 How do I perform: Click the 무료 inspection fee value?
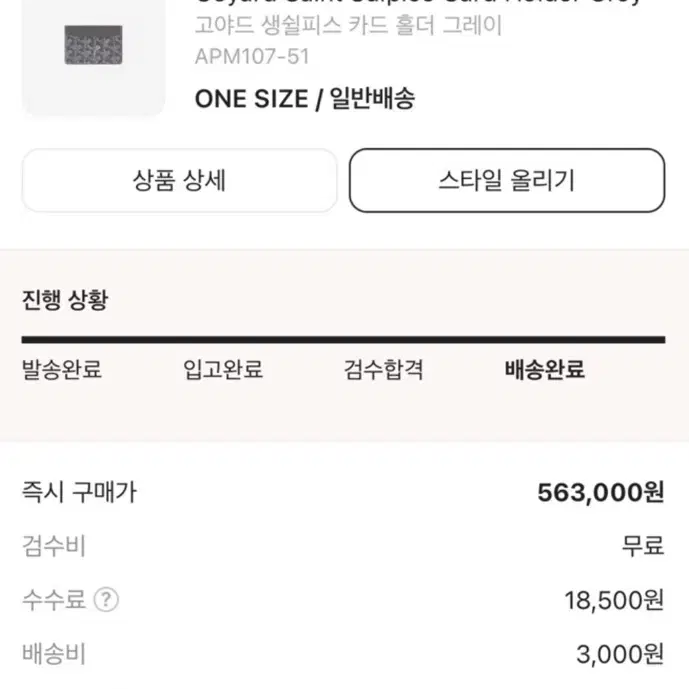(x=643, y=546)
